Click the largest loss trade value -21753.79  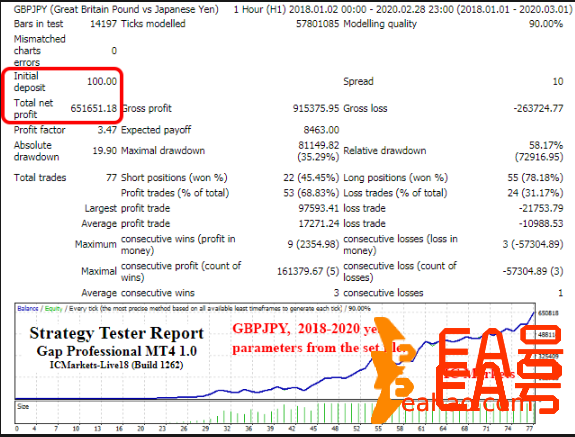pos(541,209)
